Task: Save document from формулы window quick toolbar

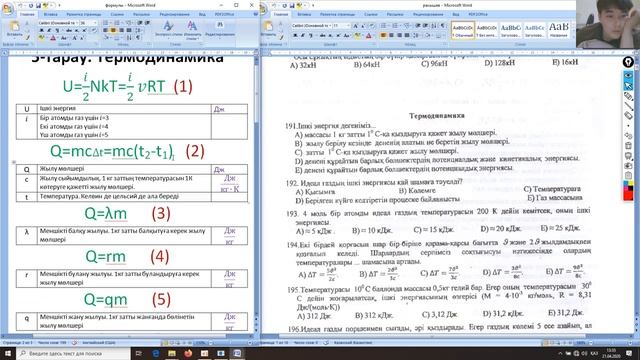Action: tap(38, 5)
